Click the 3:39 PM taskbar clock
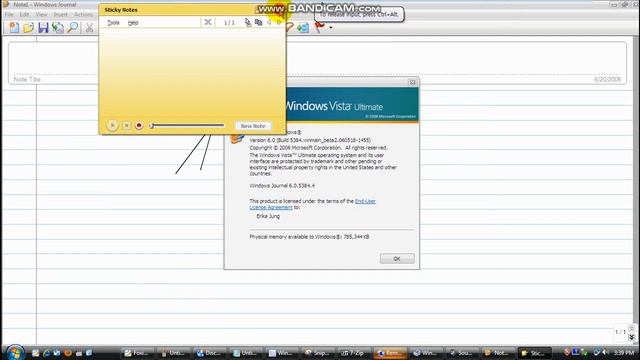Viewport: 640px width, 360px height. (624, 353)
